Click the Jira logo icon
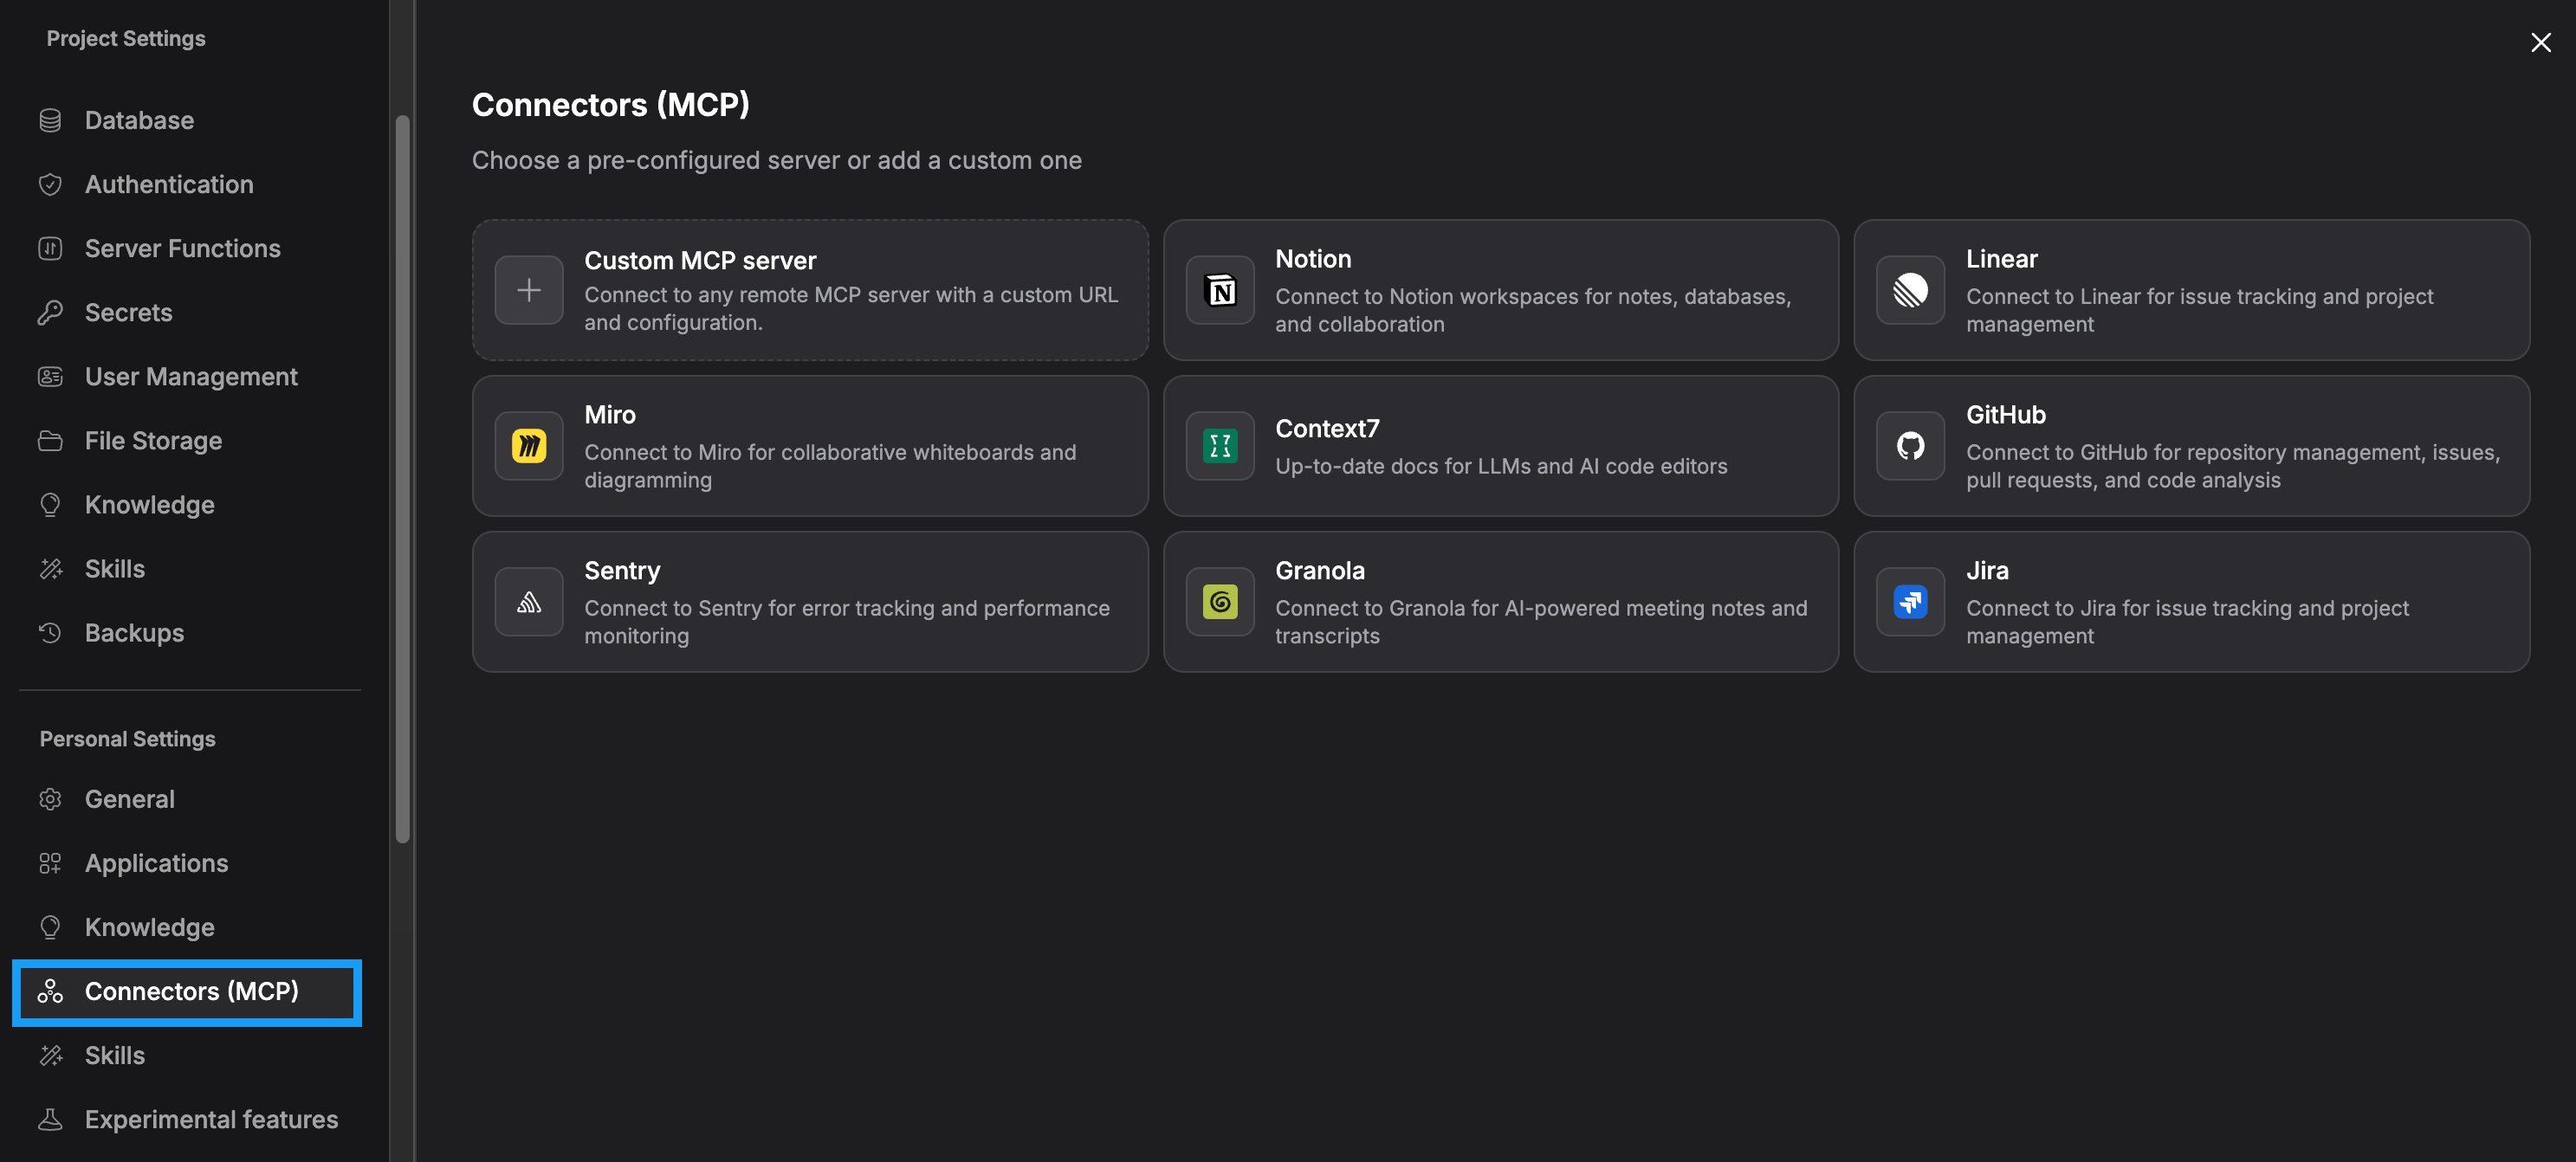 (1909, 602)
